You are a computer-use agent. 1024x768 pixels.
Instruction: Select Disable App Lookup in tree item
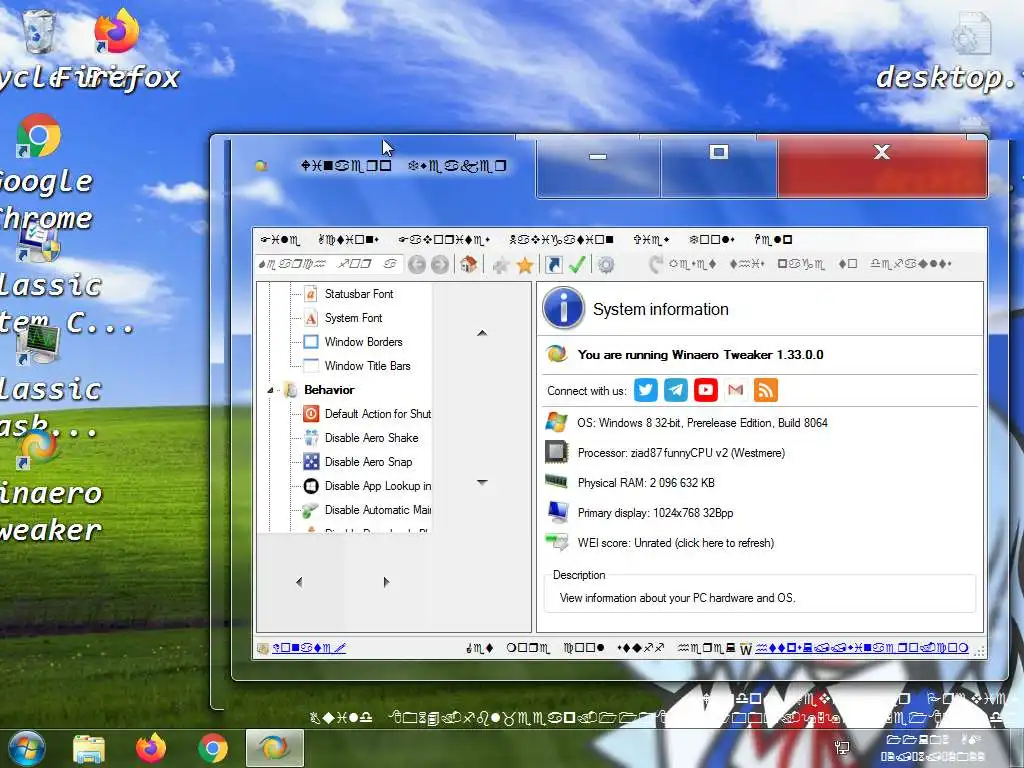(x=377, y=486)
